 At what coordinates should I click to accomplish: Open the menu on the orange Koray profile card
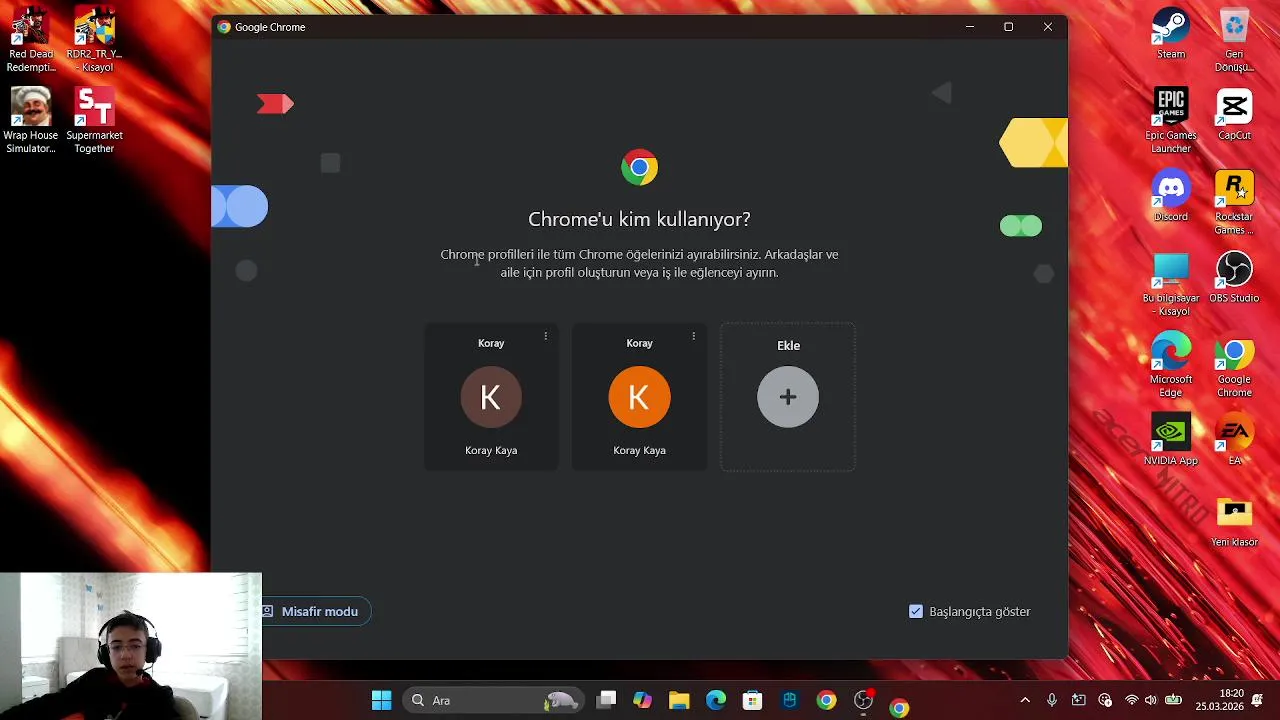pyautogui.click(x=693, y=336)
